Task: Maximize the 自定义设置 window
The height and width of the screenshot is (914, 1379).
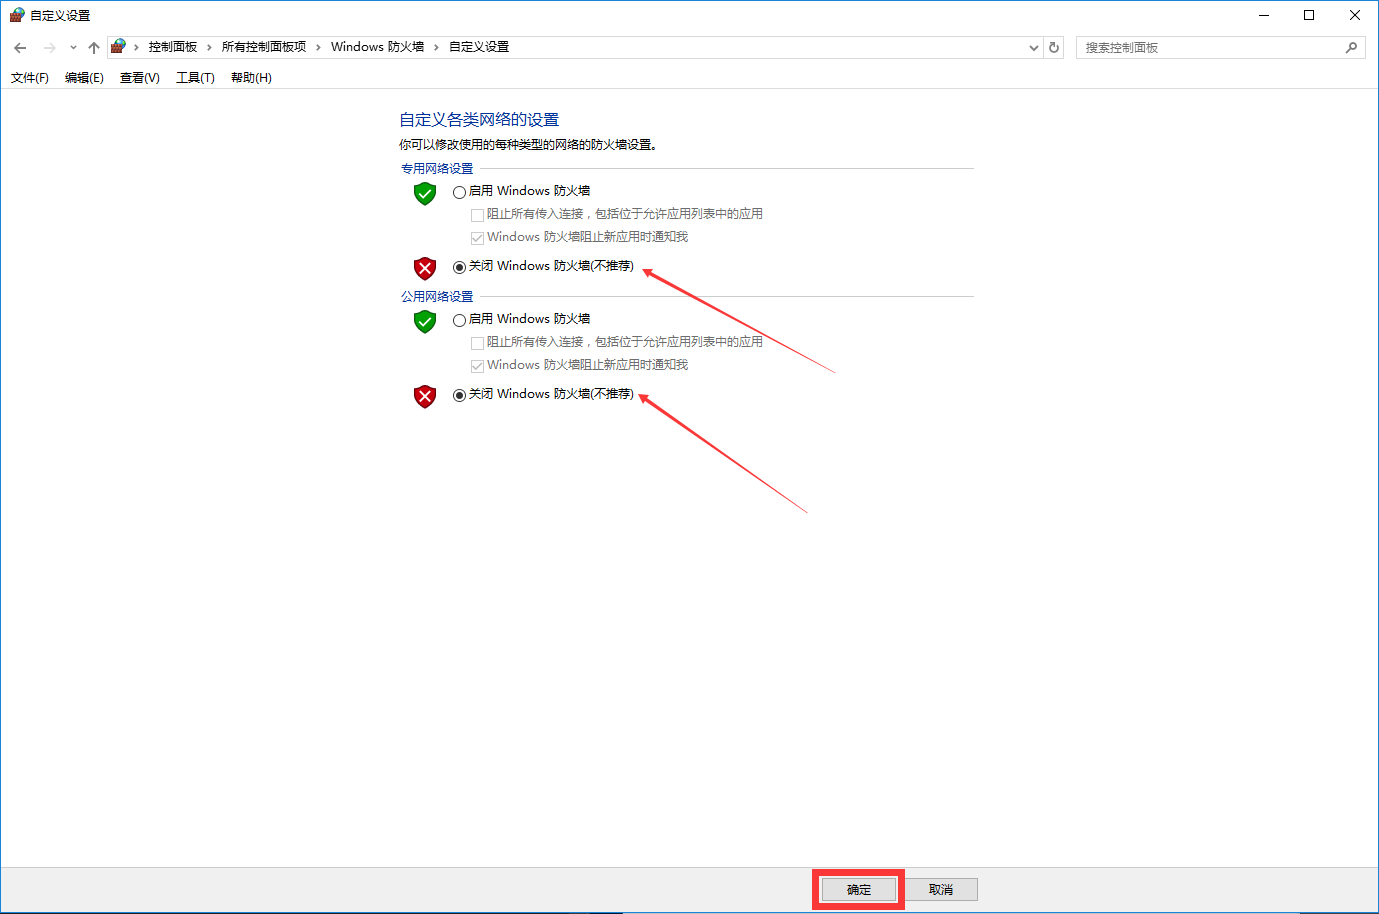Action: (1309, 15)
